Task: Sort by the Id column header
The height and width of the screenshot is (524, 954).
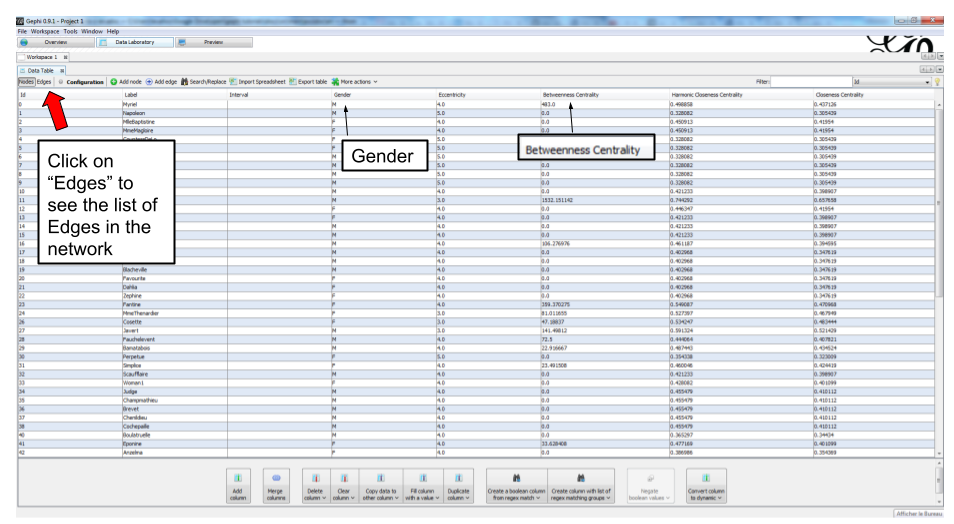Action: click(69, 95)
